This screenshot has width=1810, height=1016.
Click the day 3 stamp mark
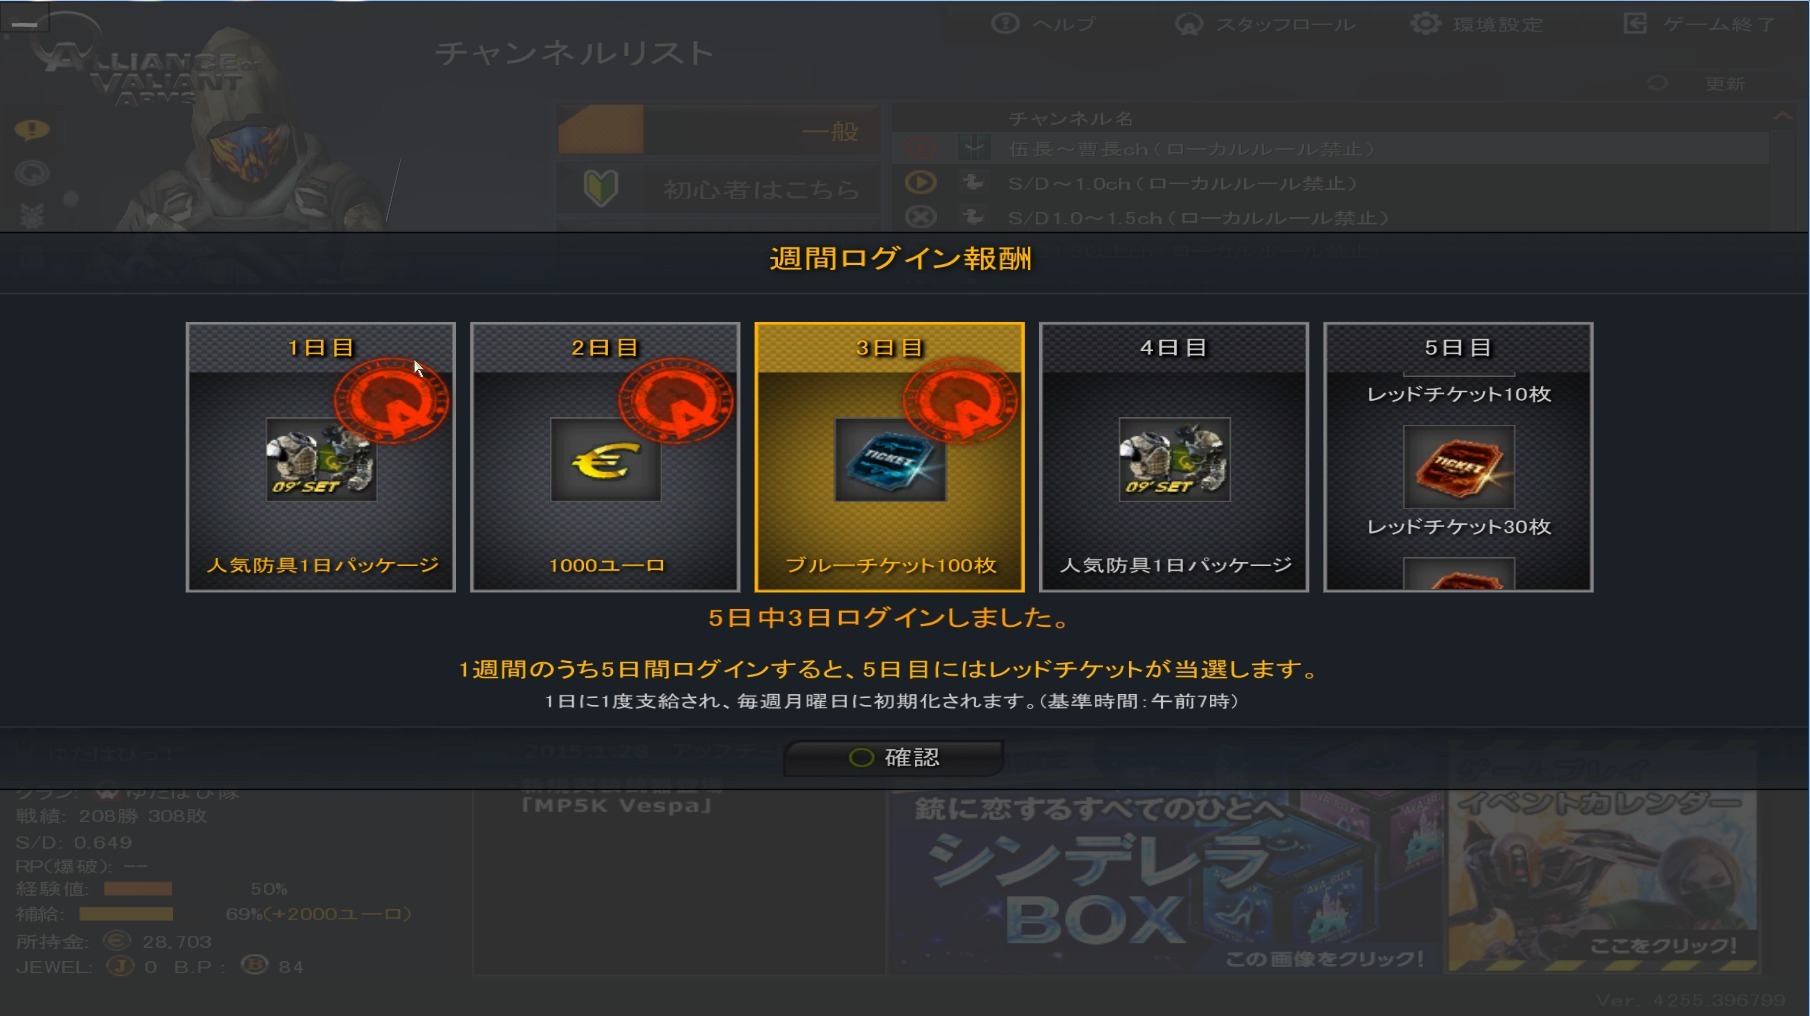pos(960,402)
